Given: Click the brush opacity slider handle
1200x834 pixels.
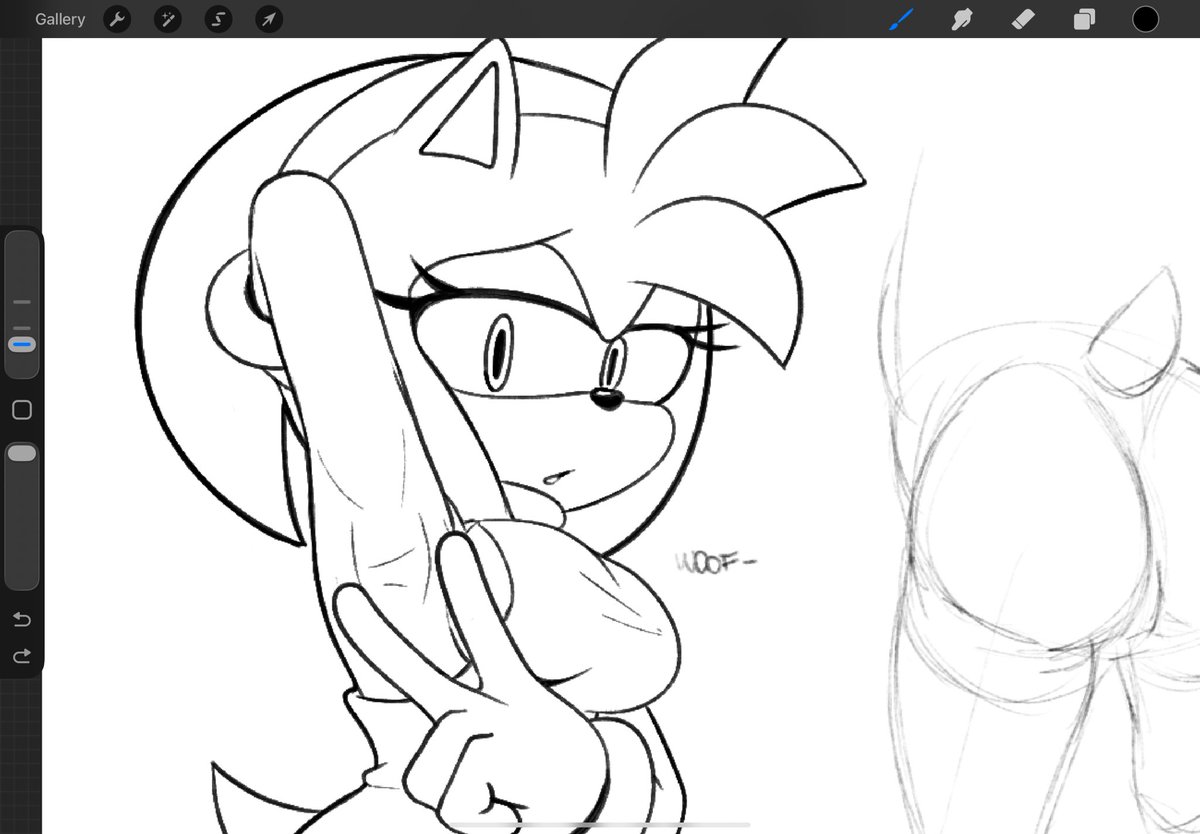Looking at the screenshot, I should point(22,454).
